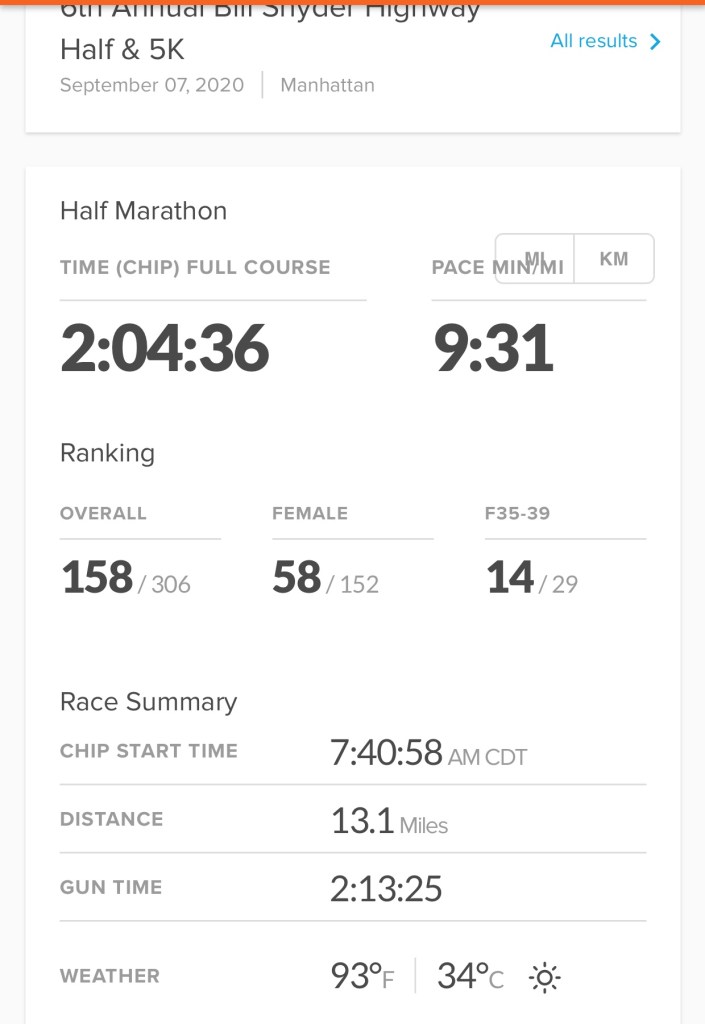Click the 2:04:36 chip time value
The height and width of the screenshot is (1024, 705).
(165, 348)
